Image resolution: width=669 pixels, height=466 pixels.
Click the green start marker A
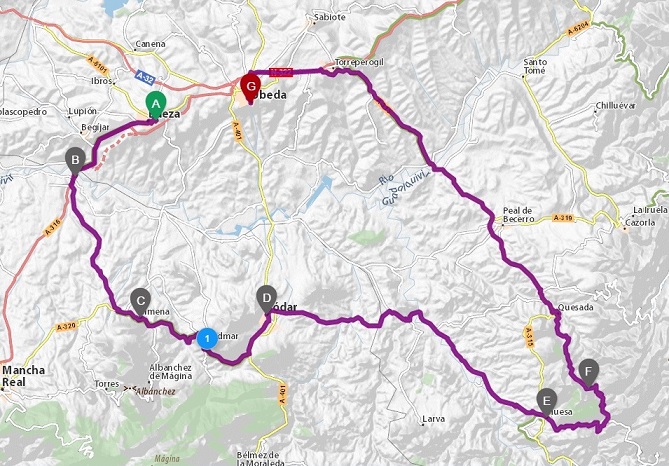156,105
